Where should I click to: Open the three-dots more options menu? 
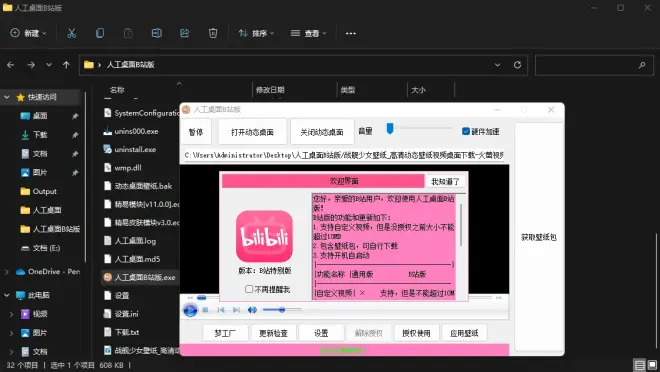(x=351, y=33)
